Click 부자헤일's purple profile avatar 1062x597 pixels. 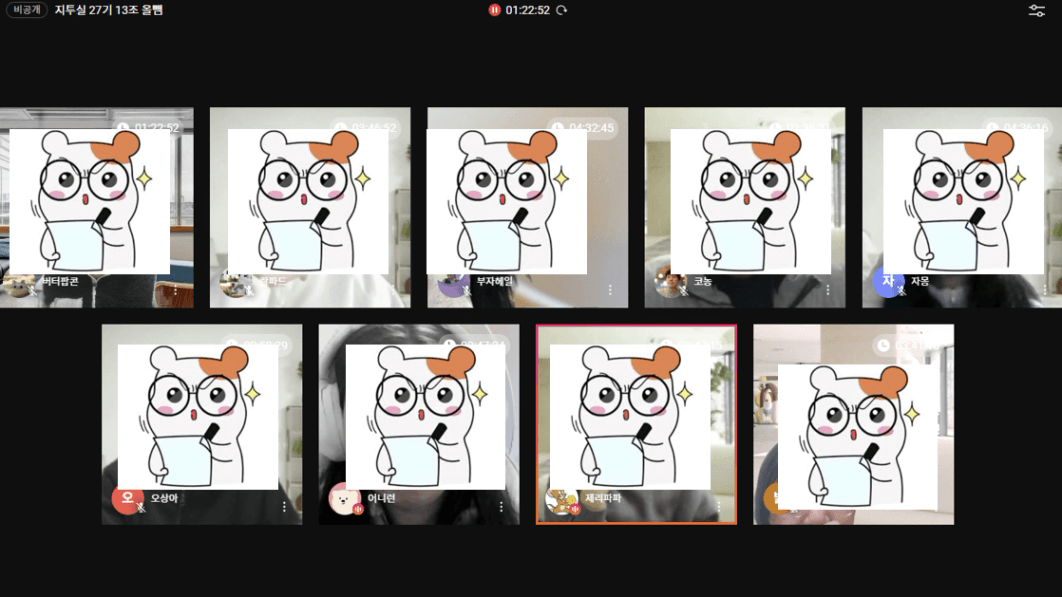[452, 285]
